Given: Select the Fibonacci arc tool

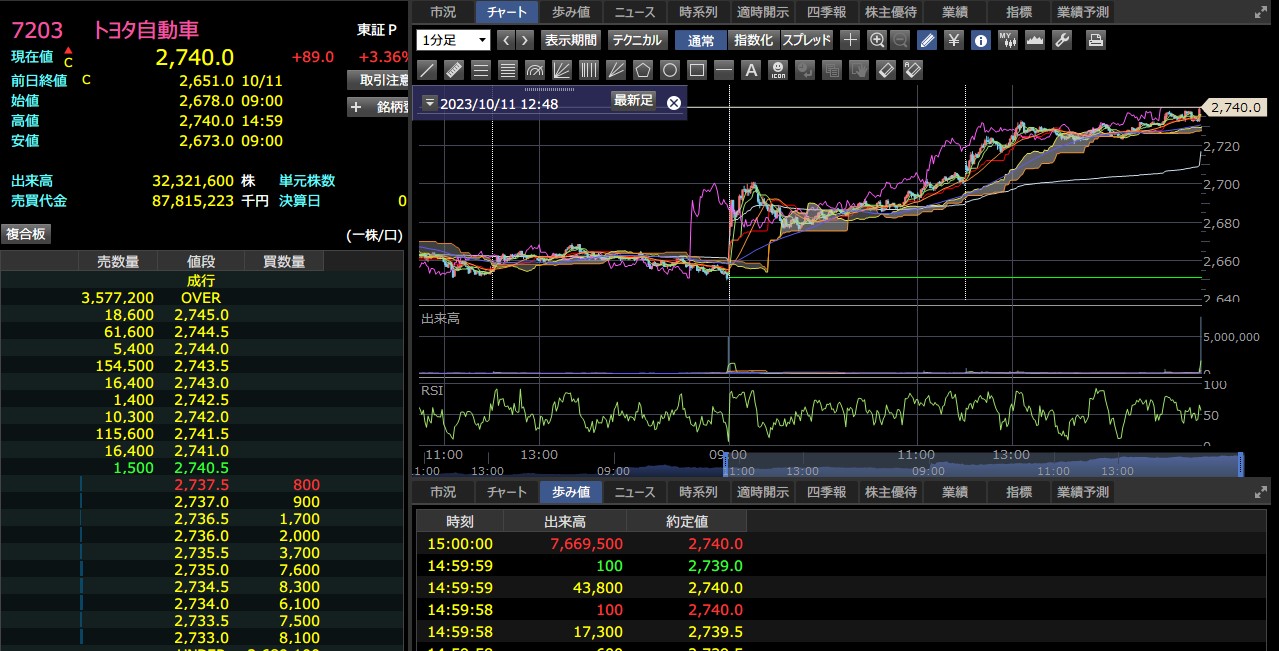Looking at the screenshot, I should 535,70.
